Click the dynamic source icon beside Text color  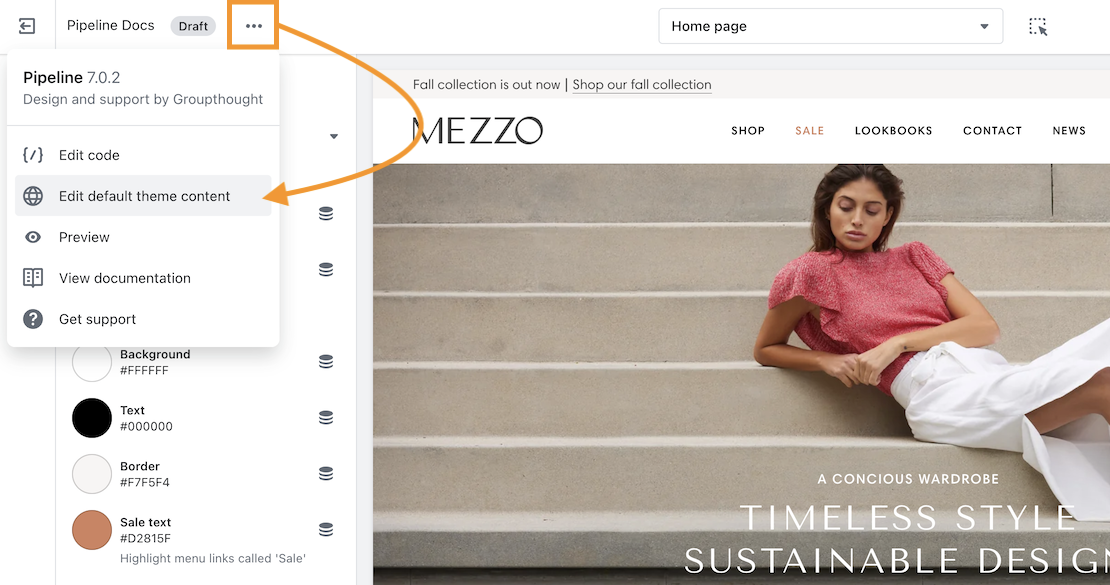326,418
